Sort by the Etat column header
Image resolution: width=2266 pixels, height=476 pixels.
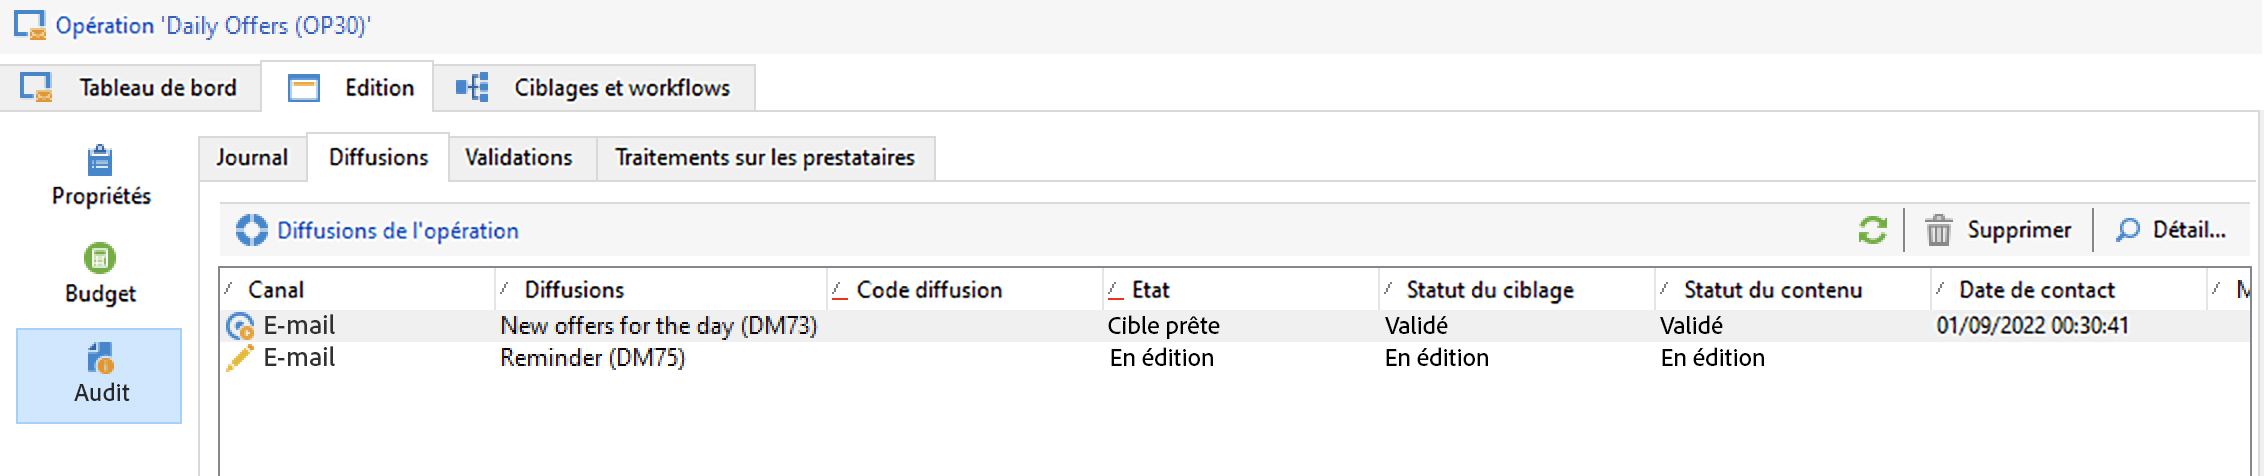point(1150,290)
